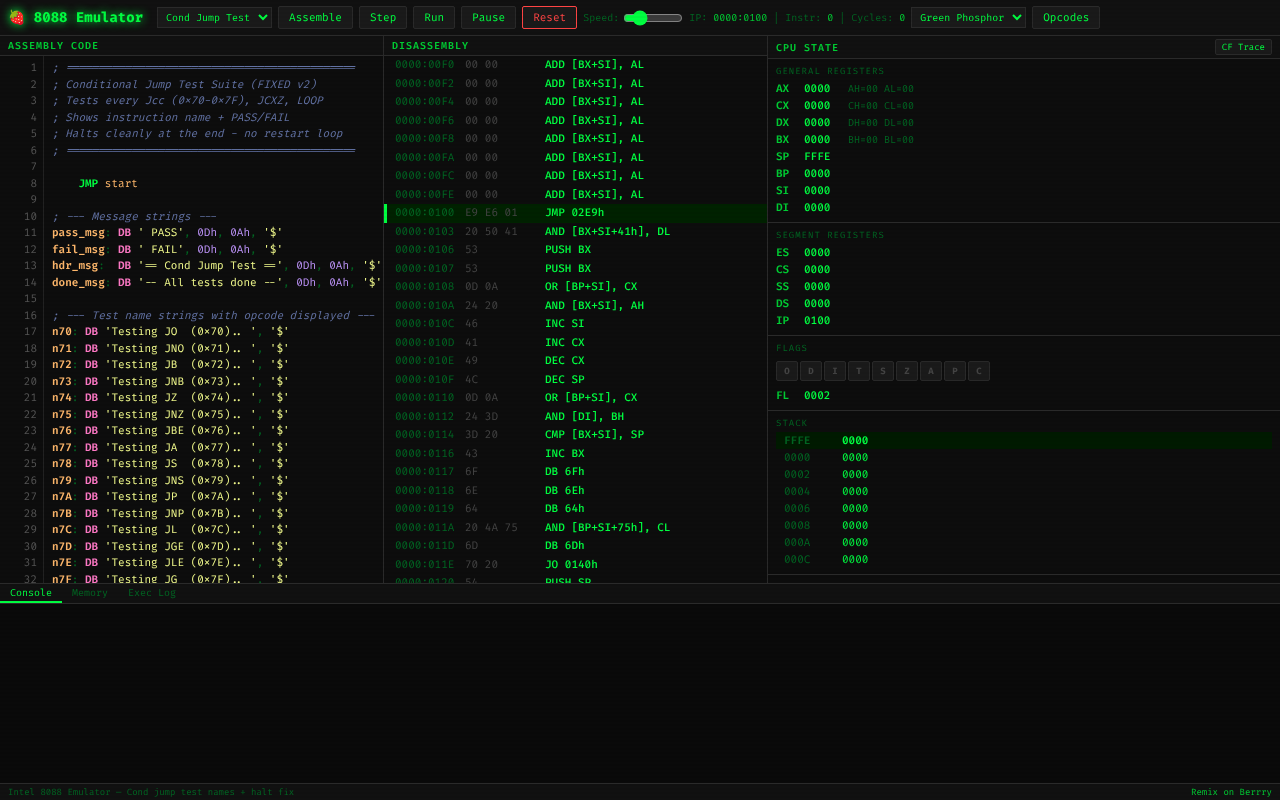Click the FL value 0002
This screenshot has width=1280, height=800.
click(817, 396)
